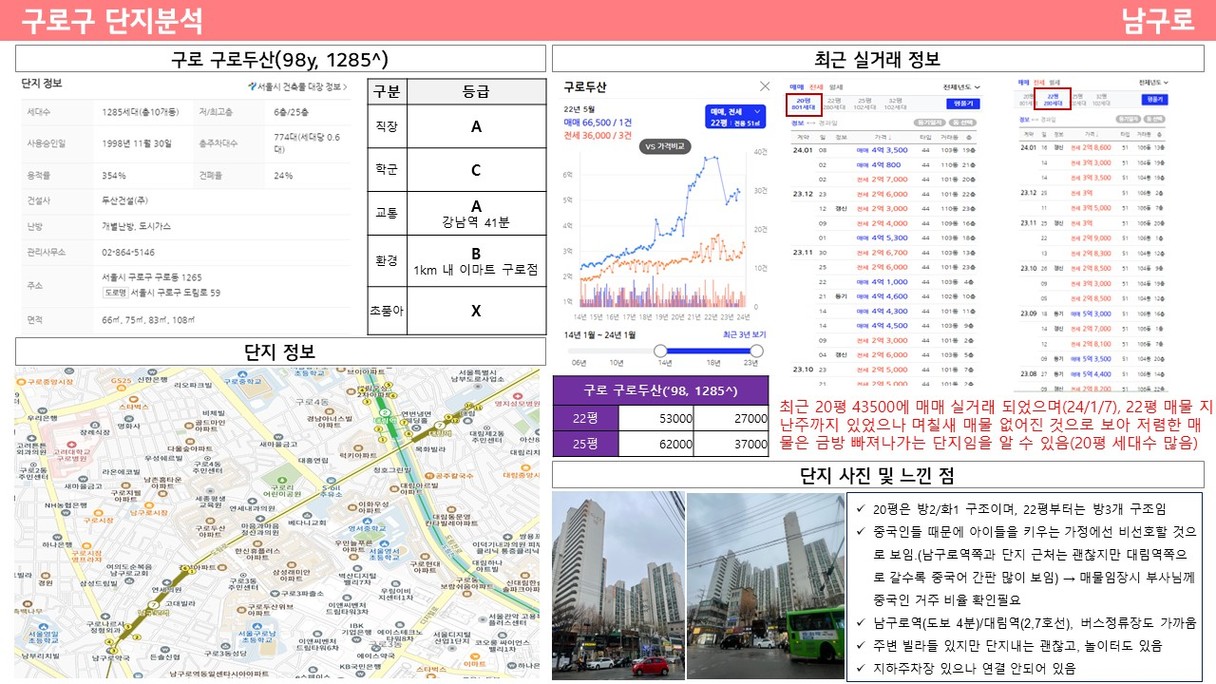Select the 25평 size tab in middle list
1216x684 pixels.
[x=865, y=104]
